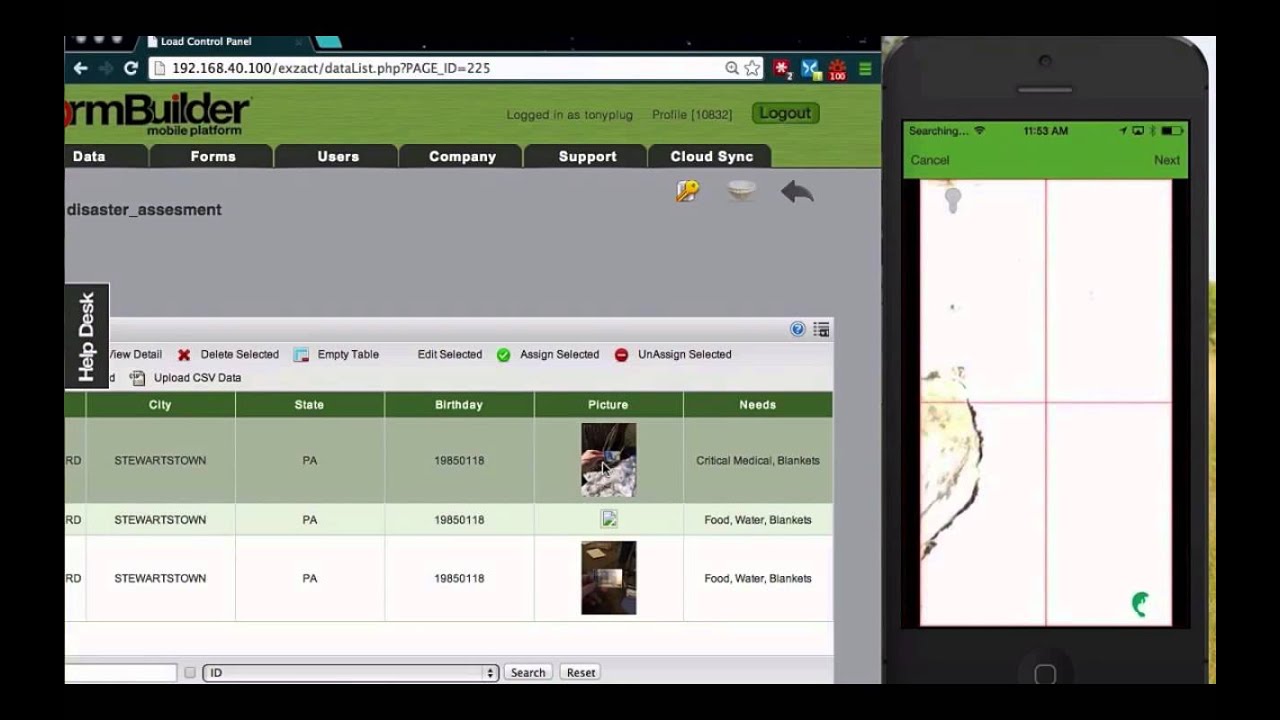
Task: Click the 'Logged in as tonyplug' text
Action: coord(569,115)
